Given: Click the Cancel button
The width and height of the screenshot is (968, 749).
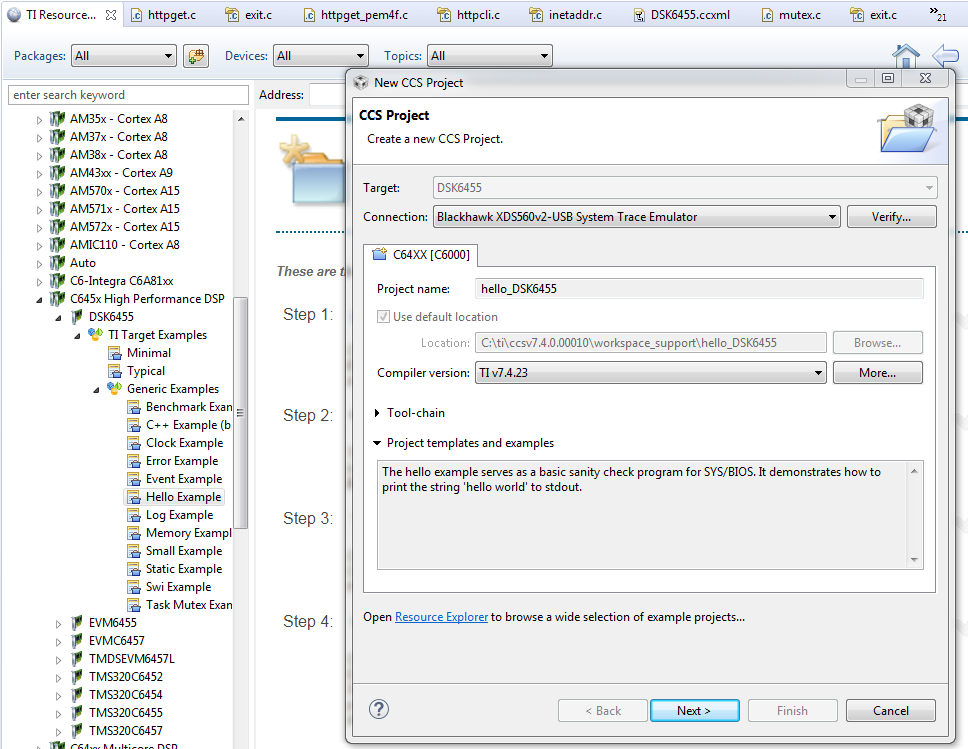Looking at the screenshot, I should pyautogui.click(x=891, y=711).
